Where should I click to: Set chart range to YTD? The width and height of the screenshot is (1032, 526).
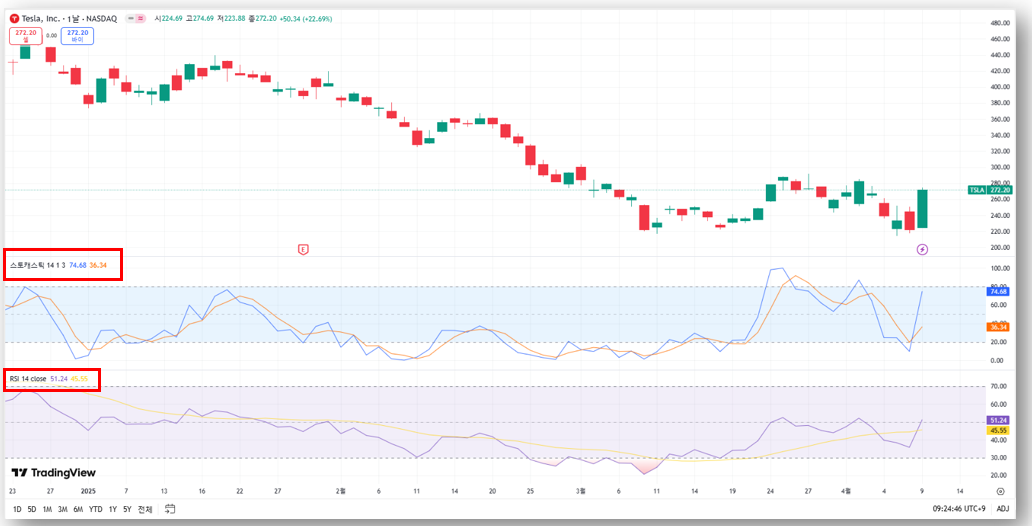(96, 509)
